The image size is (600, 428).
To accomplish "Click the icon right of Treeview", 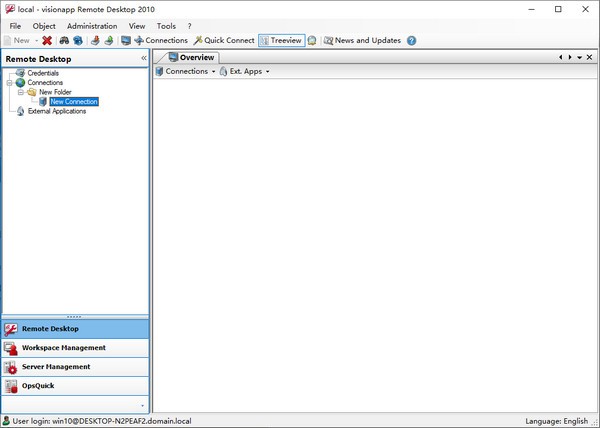I will [313, 41].
